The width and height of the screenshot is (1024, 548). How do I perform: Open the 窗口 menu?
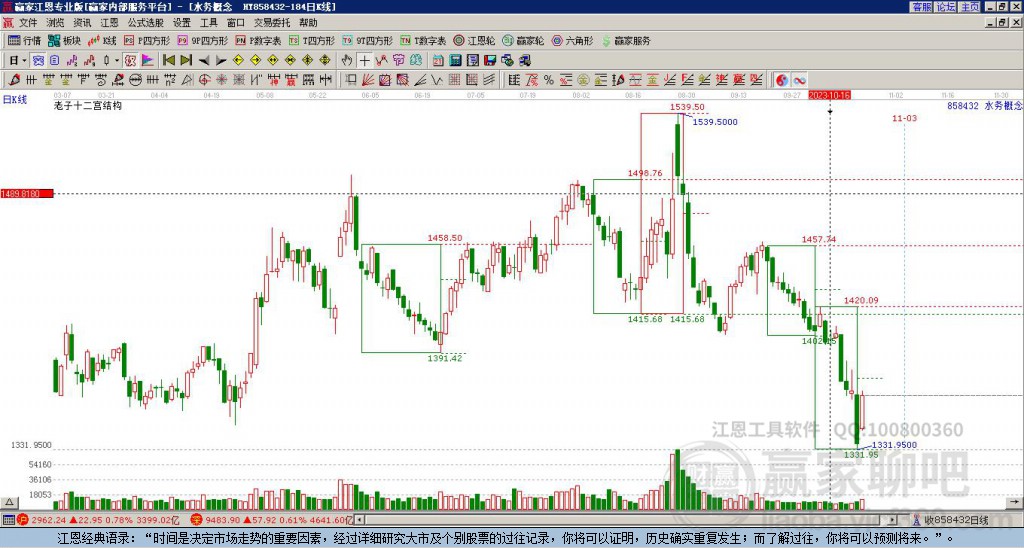coord(236,23)
